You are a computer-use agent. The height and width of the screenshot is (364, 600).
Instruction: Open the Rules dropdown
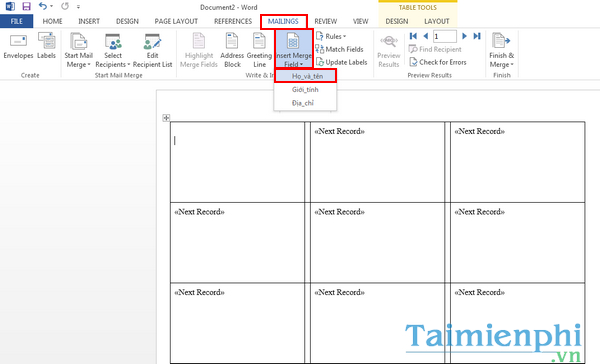(331, 36)
